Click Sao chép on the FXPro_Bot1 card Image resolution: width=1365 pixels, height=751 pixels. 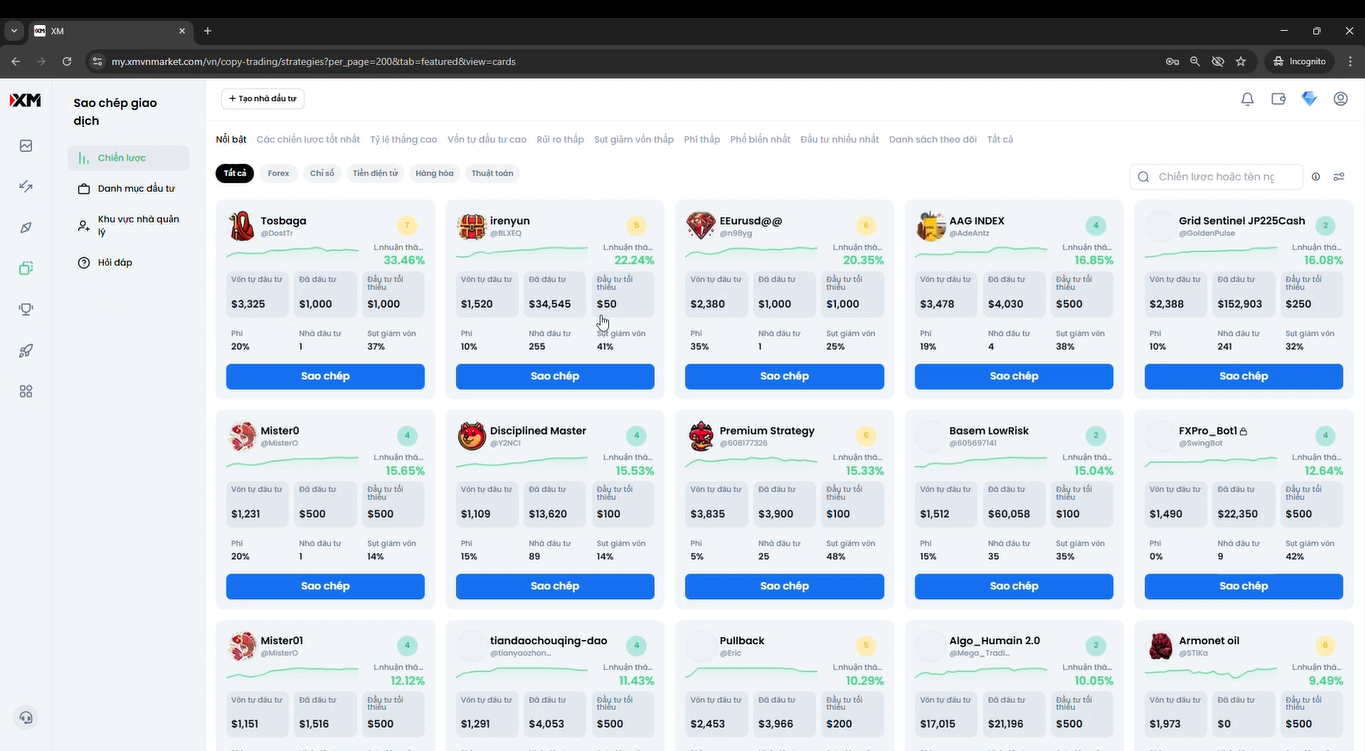1244,586
